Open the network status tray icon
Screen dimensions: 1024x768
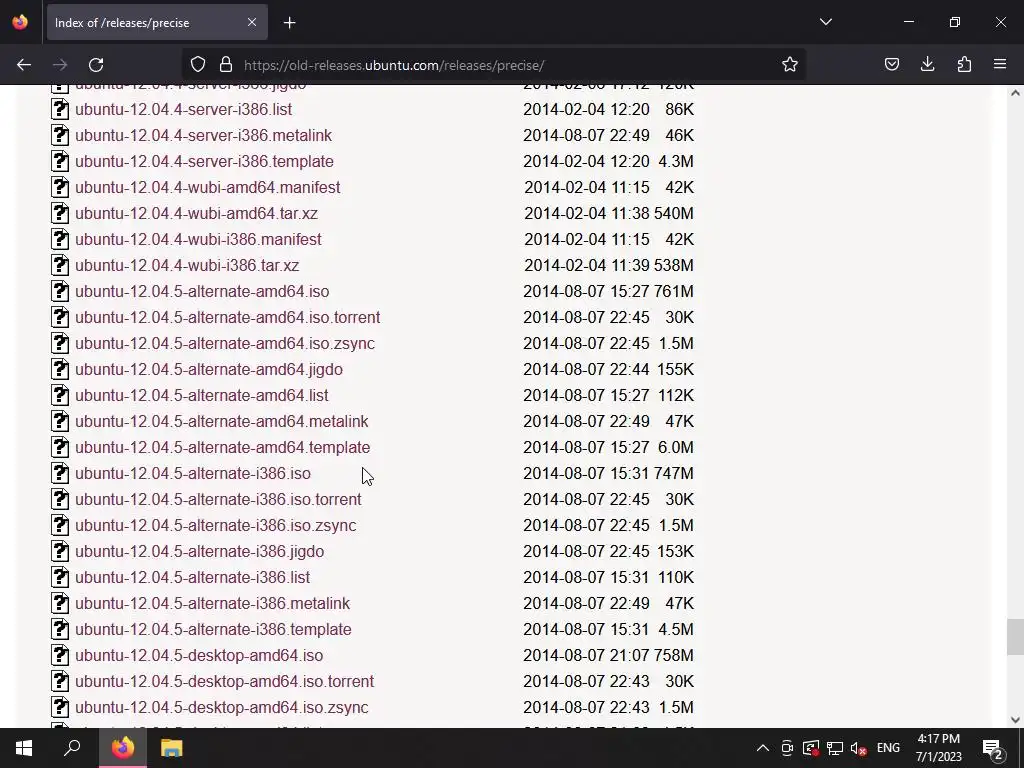(835, 748)
